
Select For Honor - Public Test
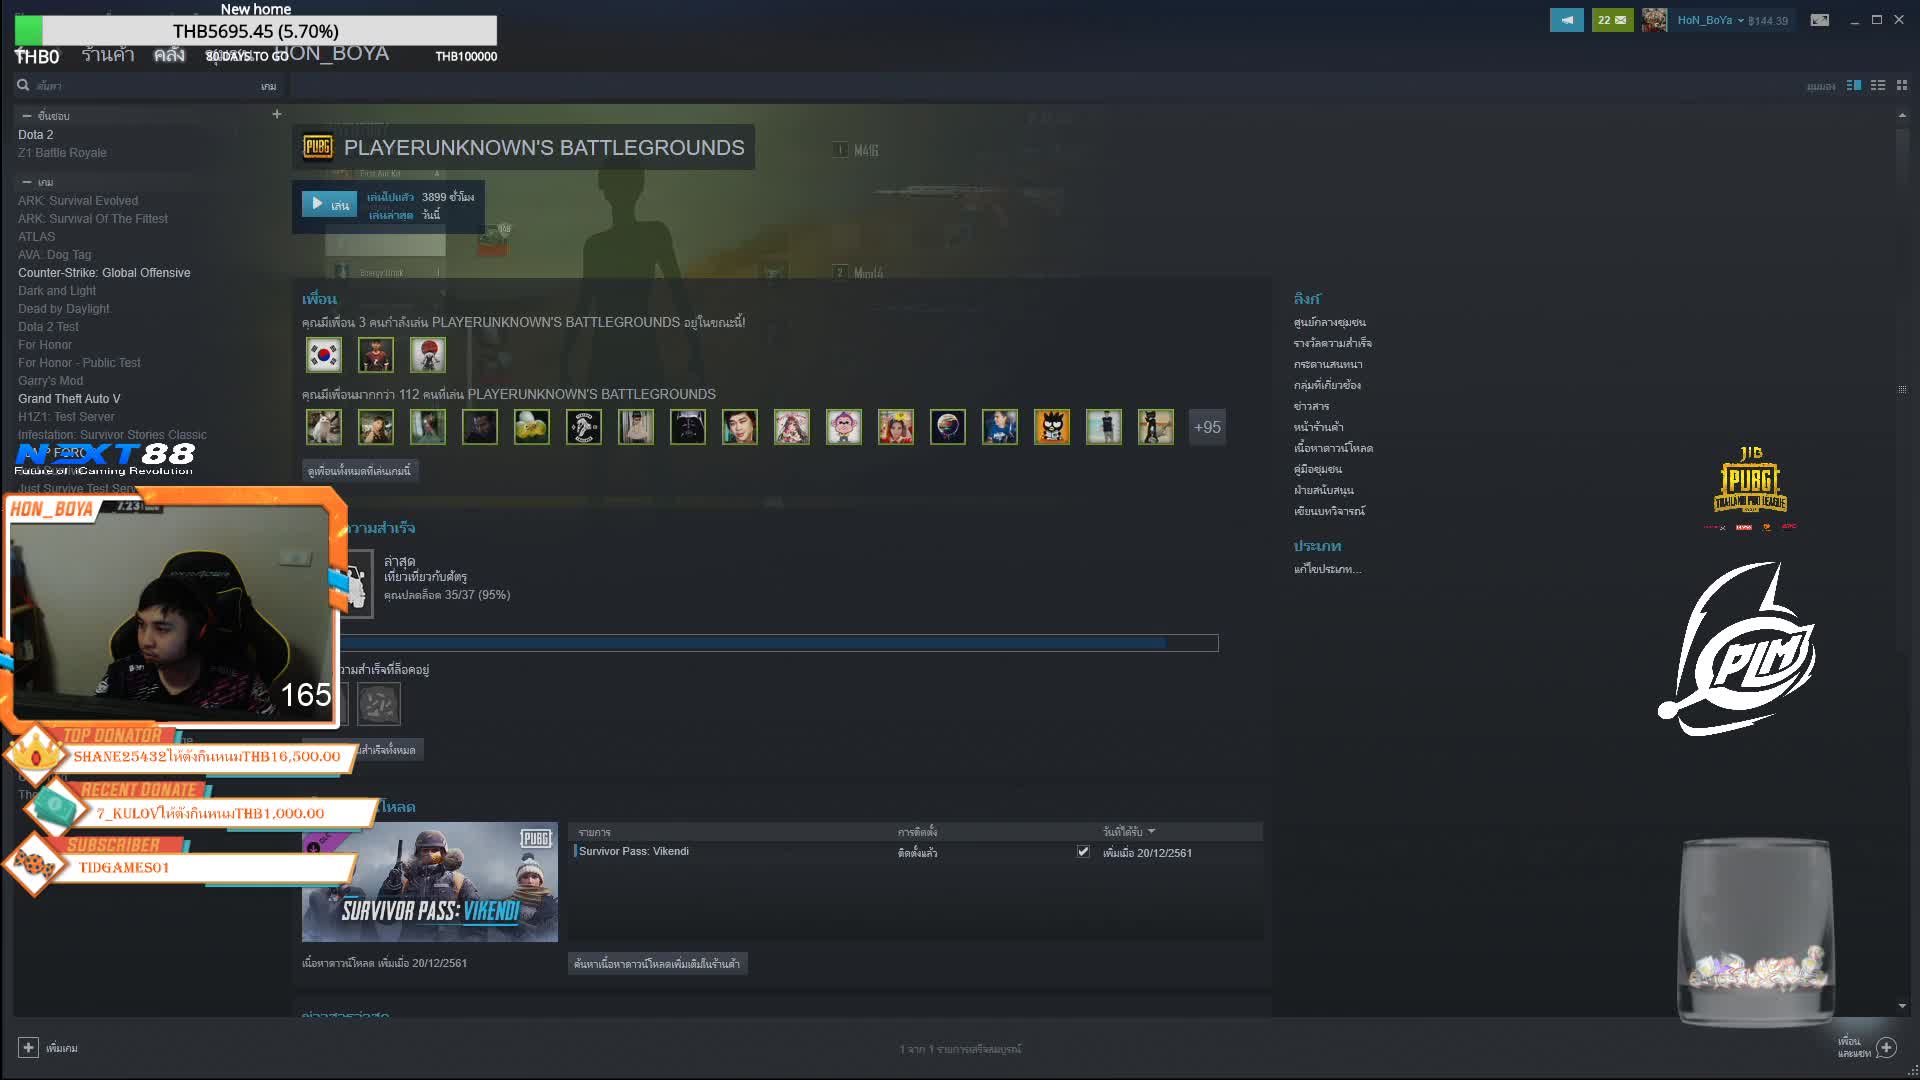point(79,363)
